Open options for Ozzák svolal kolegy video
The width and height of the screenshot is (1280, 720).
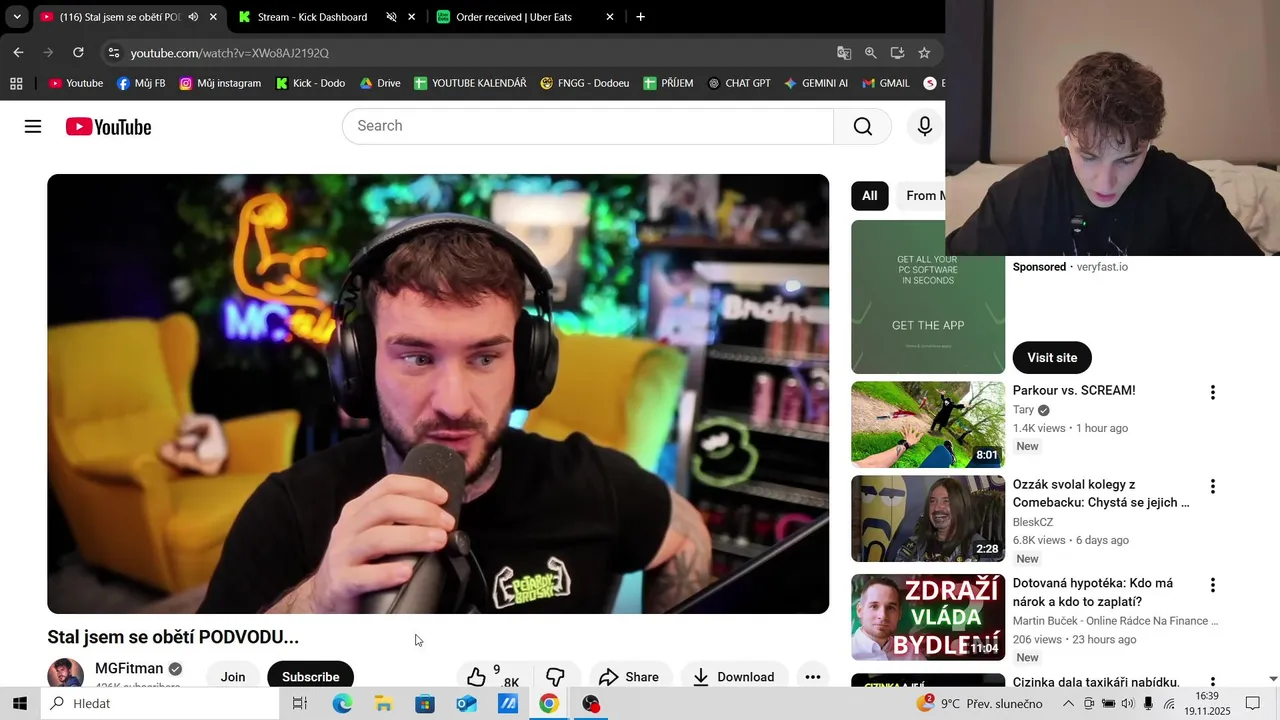tap(1212, 486)
